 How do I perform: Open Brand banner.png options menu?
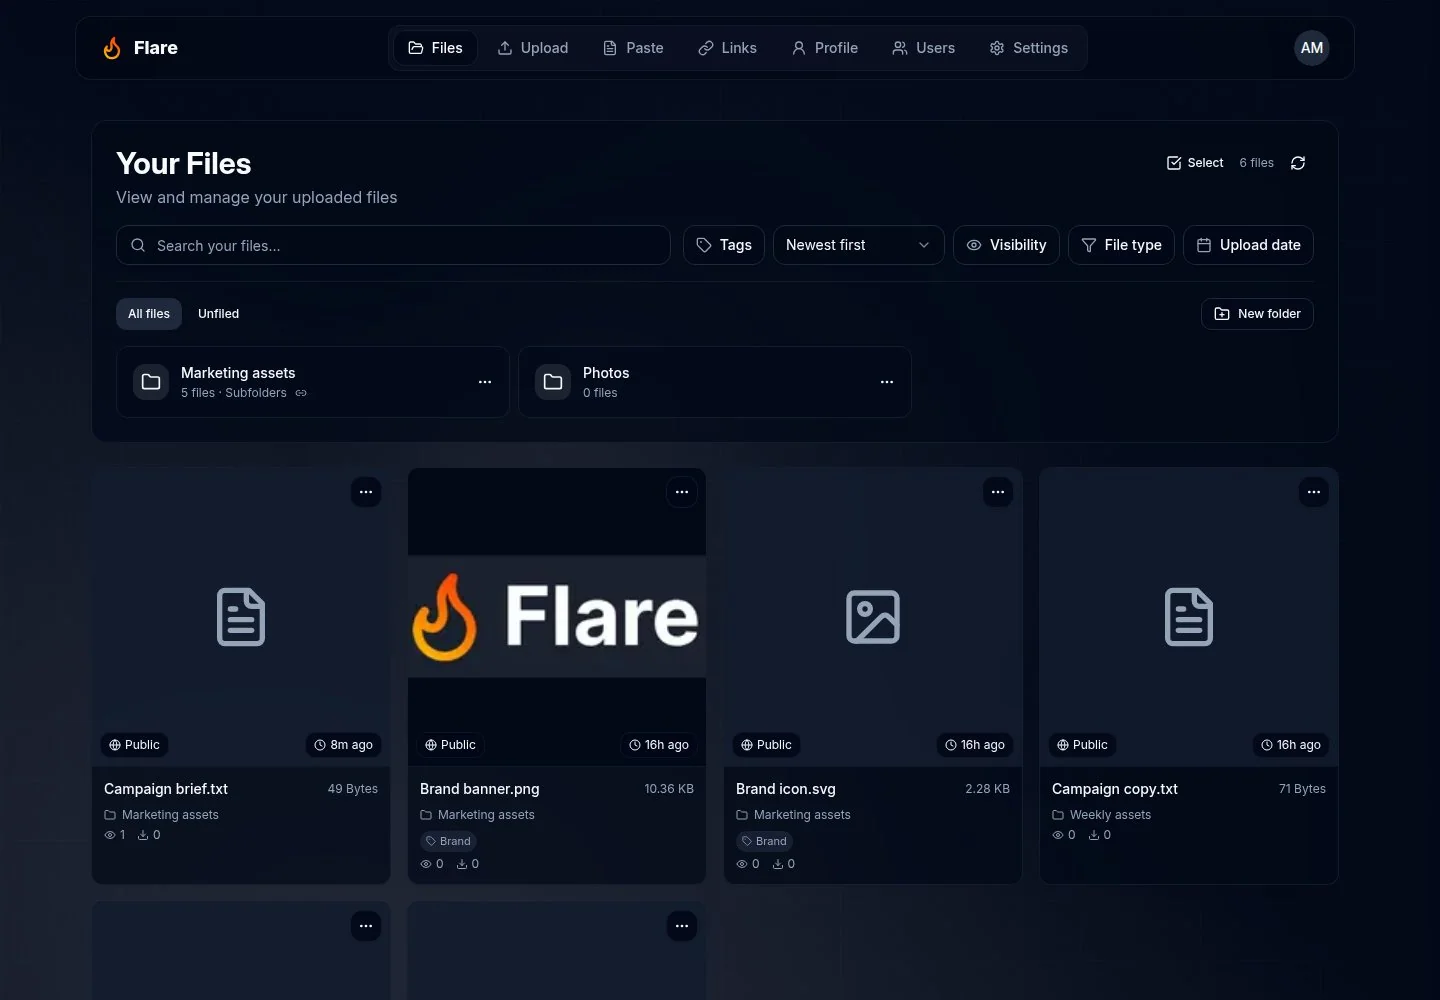[x=682, y=492]
